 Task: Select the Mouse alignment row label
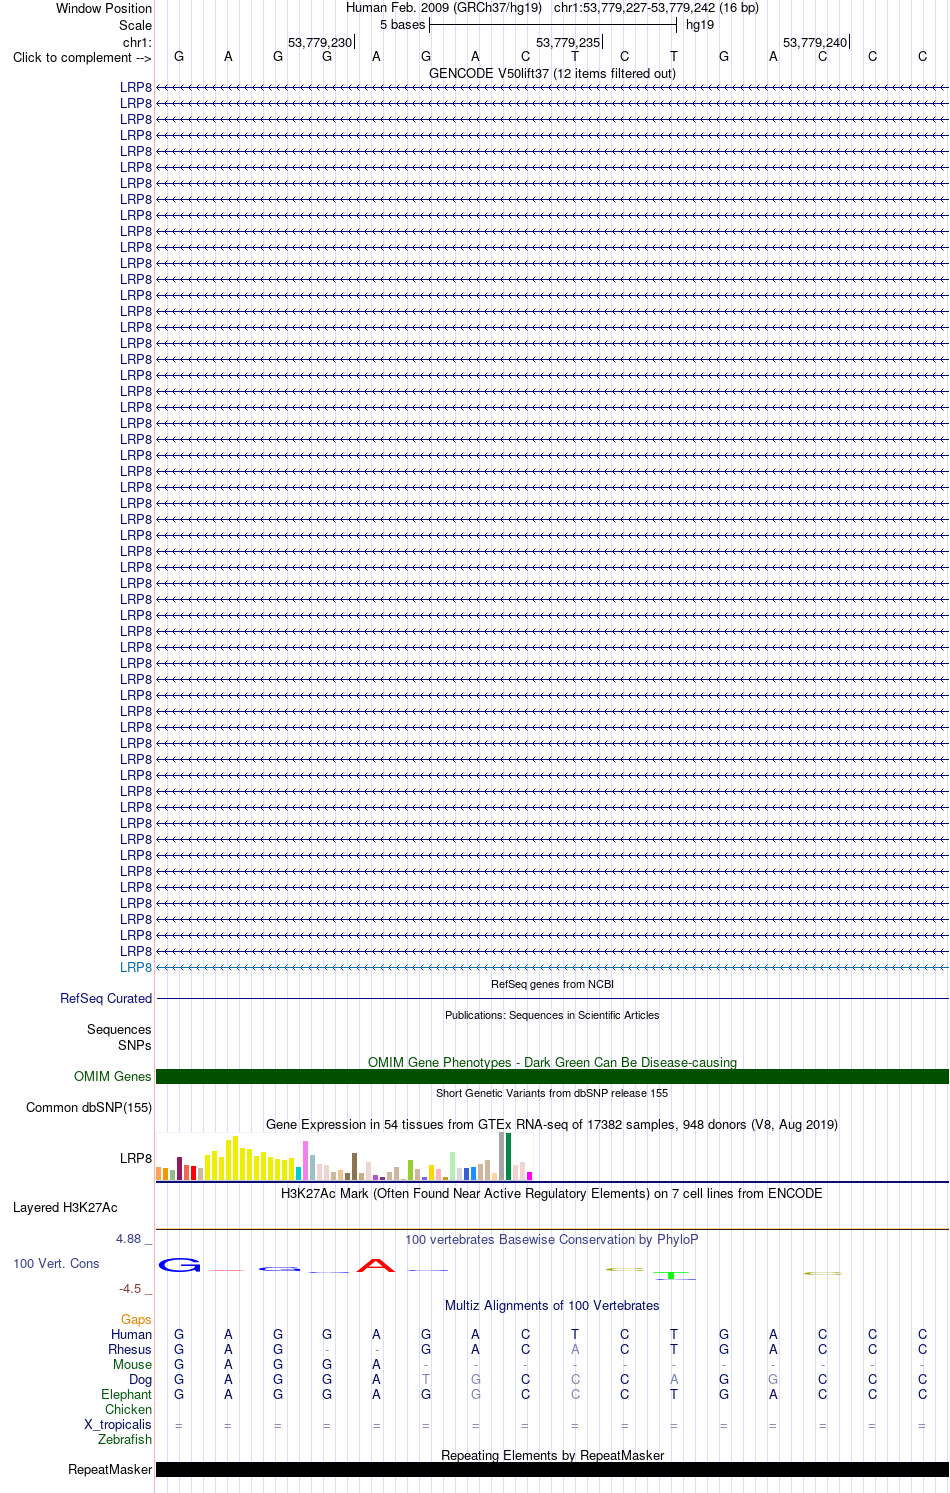click(132, 1364)
